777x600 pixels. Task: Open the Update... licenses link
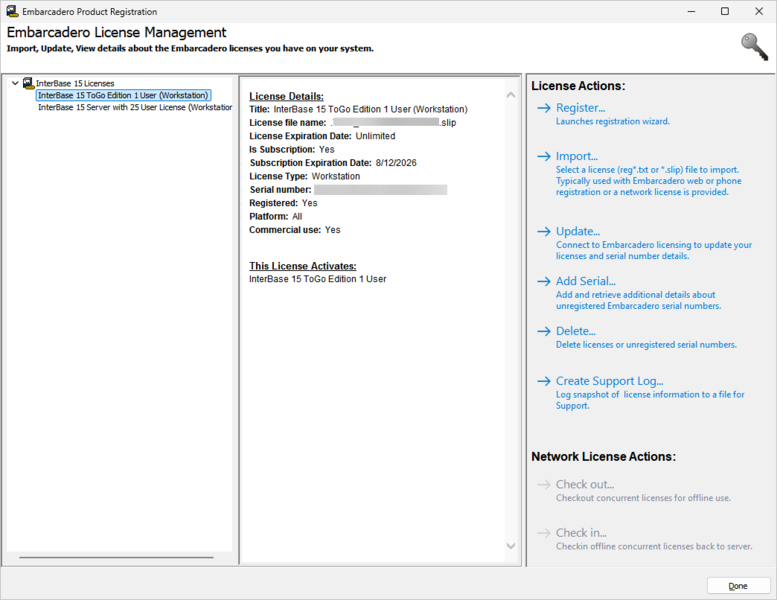578,231
